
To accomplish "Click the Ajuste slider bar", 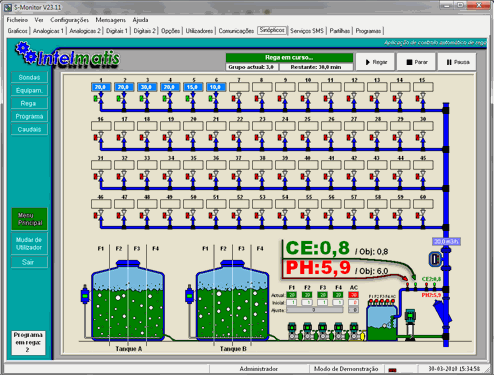I will click(314, 310).
